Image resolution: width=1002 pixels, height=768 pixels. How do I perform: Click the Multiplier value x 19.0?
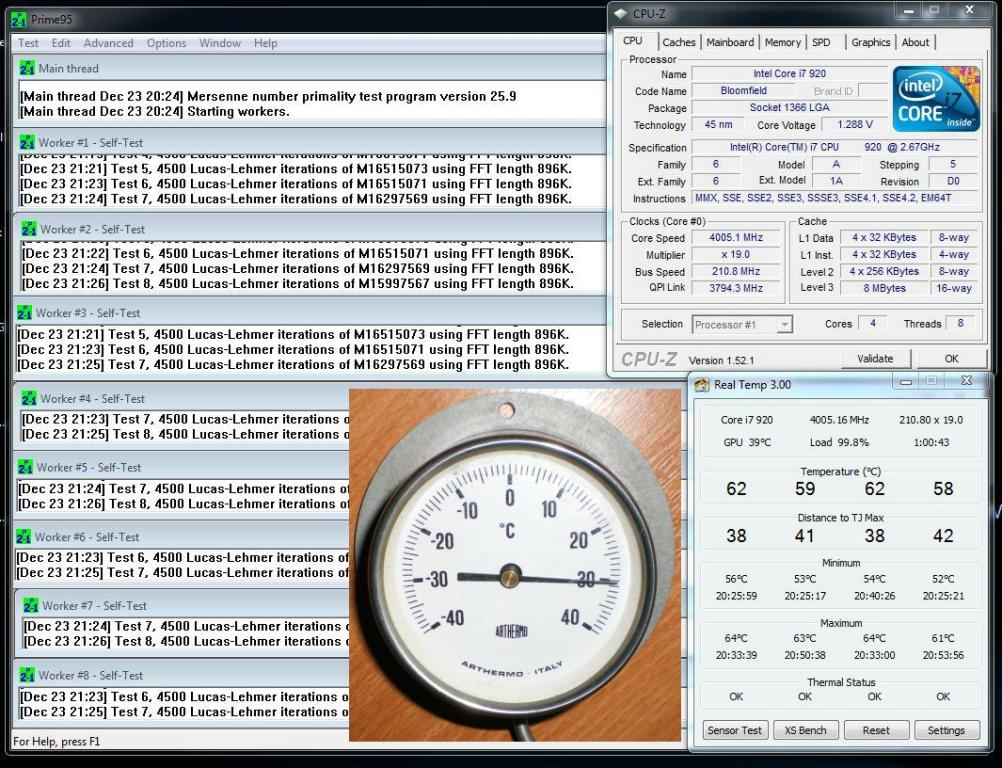736,254
